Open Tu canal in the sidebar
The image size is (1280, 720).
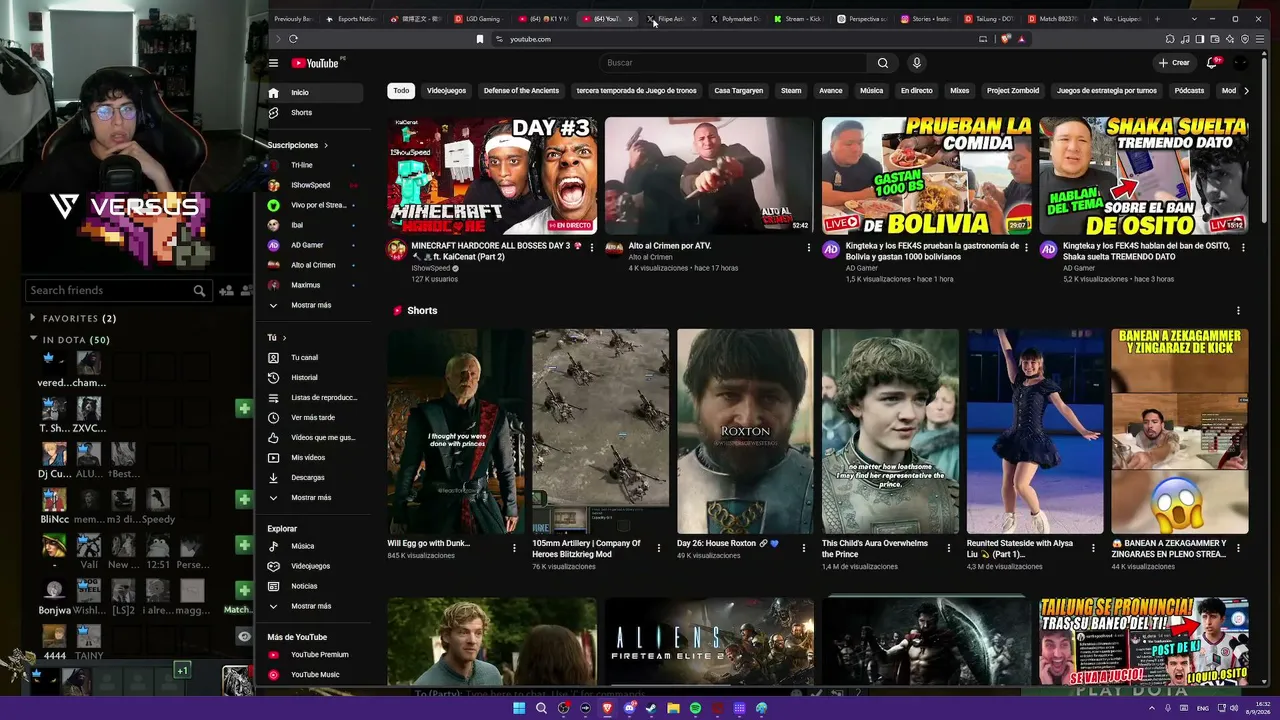pos(314,358)
